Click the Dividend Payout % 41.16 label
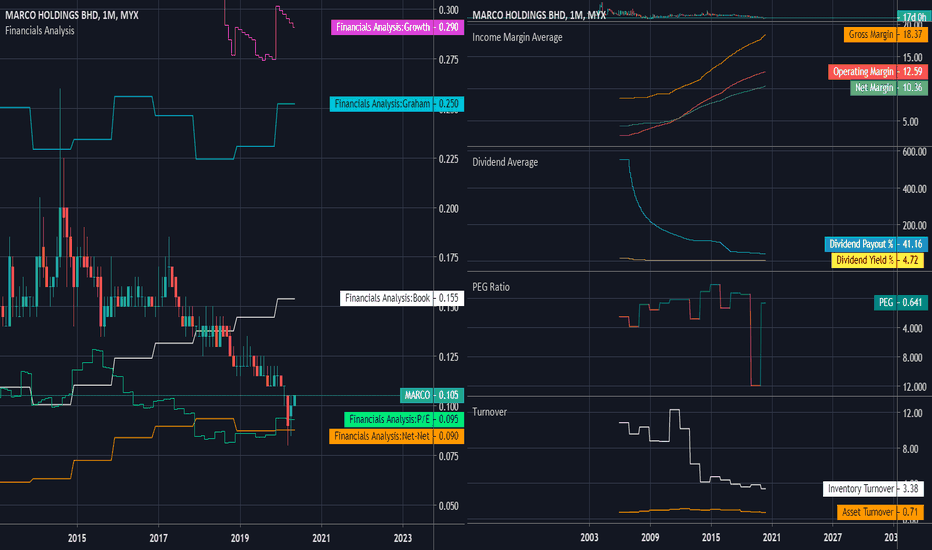Viewport: 932px width, 550px height. 876,244
